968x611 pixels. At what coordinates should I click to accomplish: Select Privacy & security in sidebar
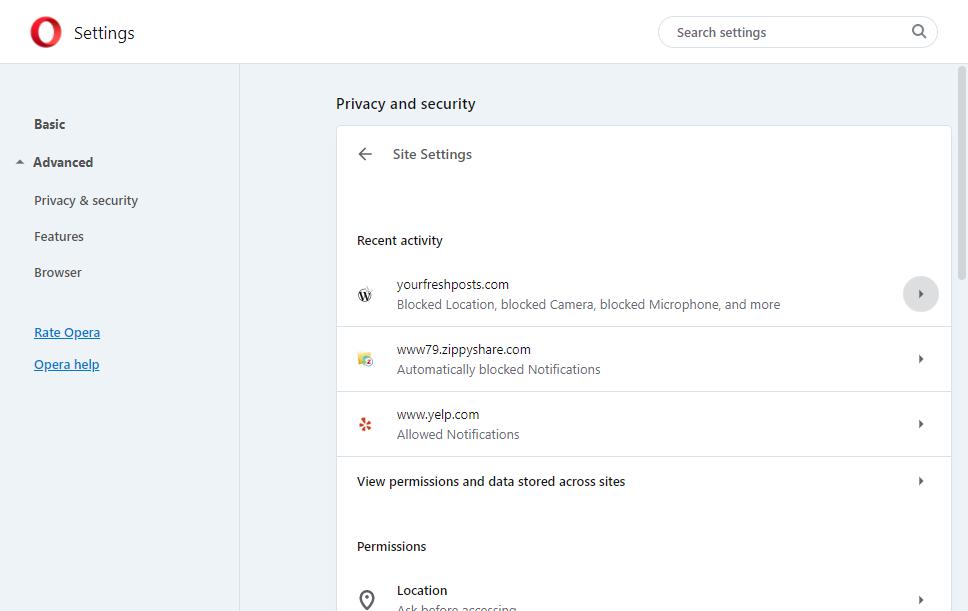coord(86,200)
